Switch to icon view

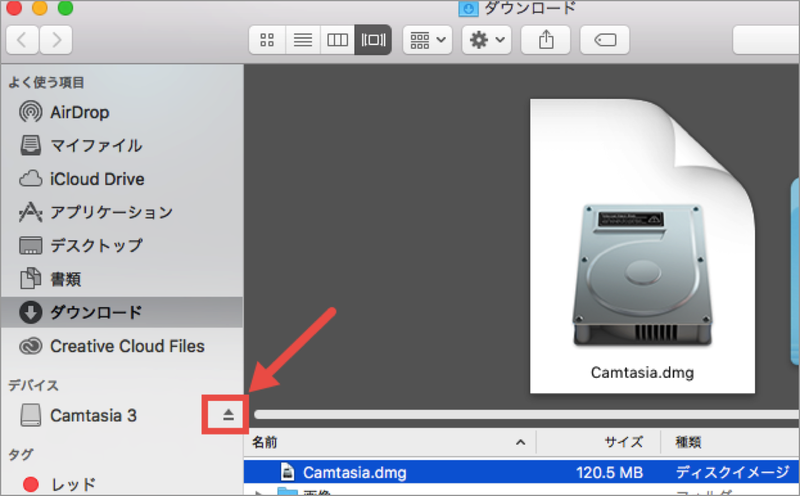[x=267, y=40]
